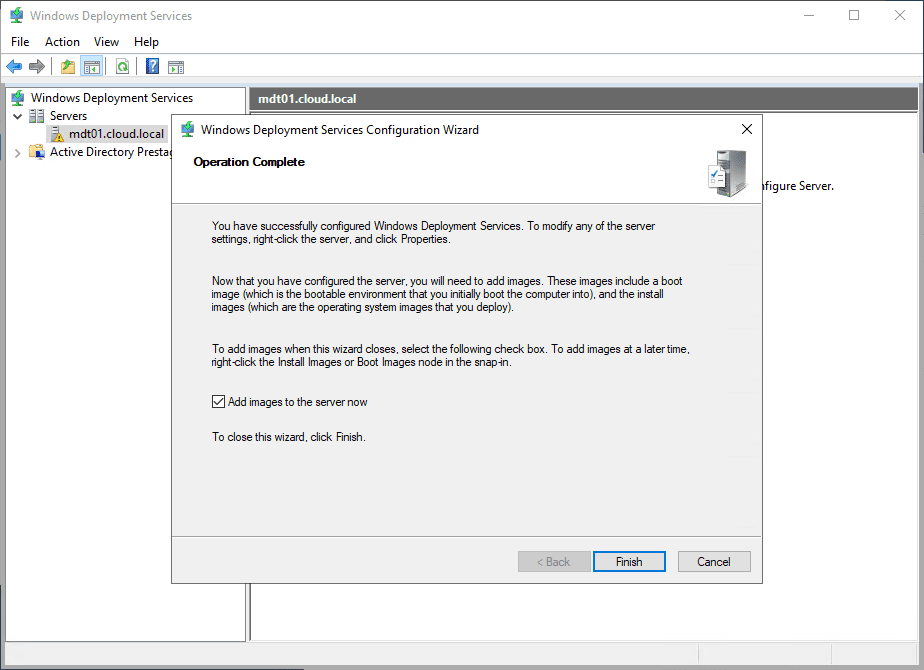Click the Up one level folder icon
Screen dimensions: 924x670
(x=68, y=67)
